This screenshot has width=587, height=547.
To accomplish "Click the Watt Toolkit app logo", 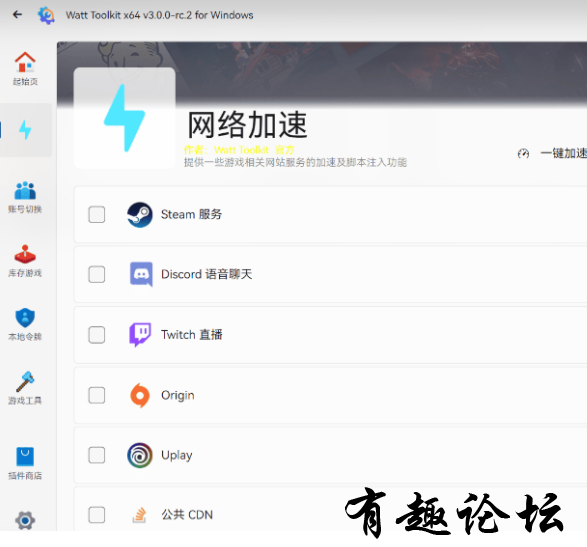I will (46, 15).
